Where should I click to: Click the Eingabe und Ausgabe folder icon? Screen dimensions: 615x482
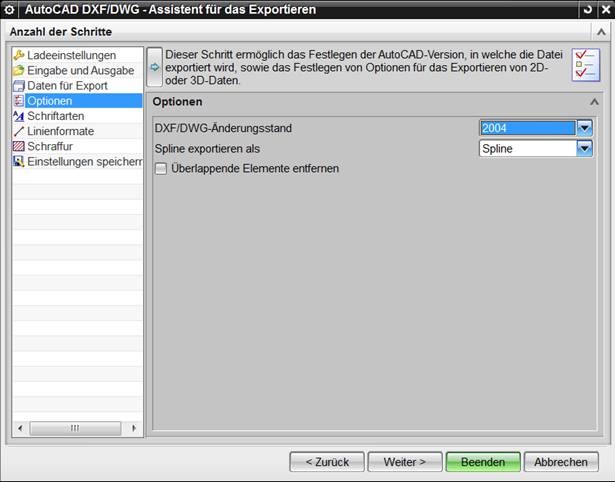click(19, 70)
